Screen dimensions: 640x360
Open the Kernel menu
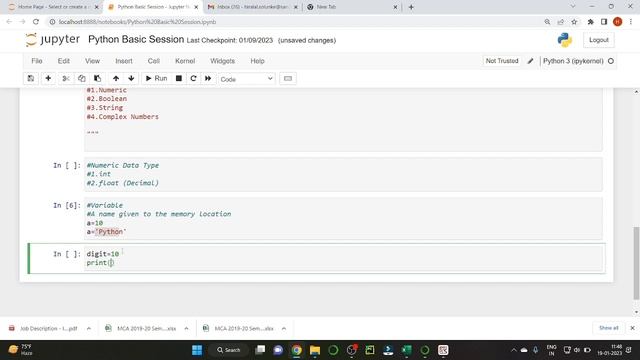(x=185, y=61)
